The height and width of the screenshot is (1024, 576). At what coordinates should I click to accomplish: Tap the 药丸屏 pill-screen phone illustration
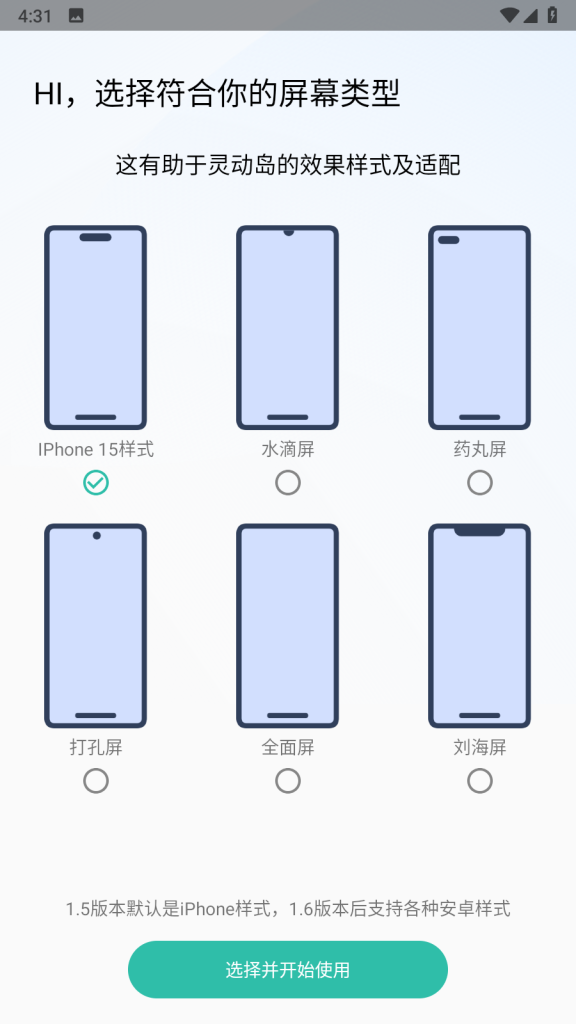479,328
